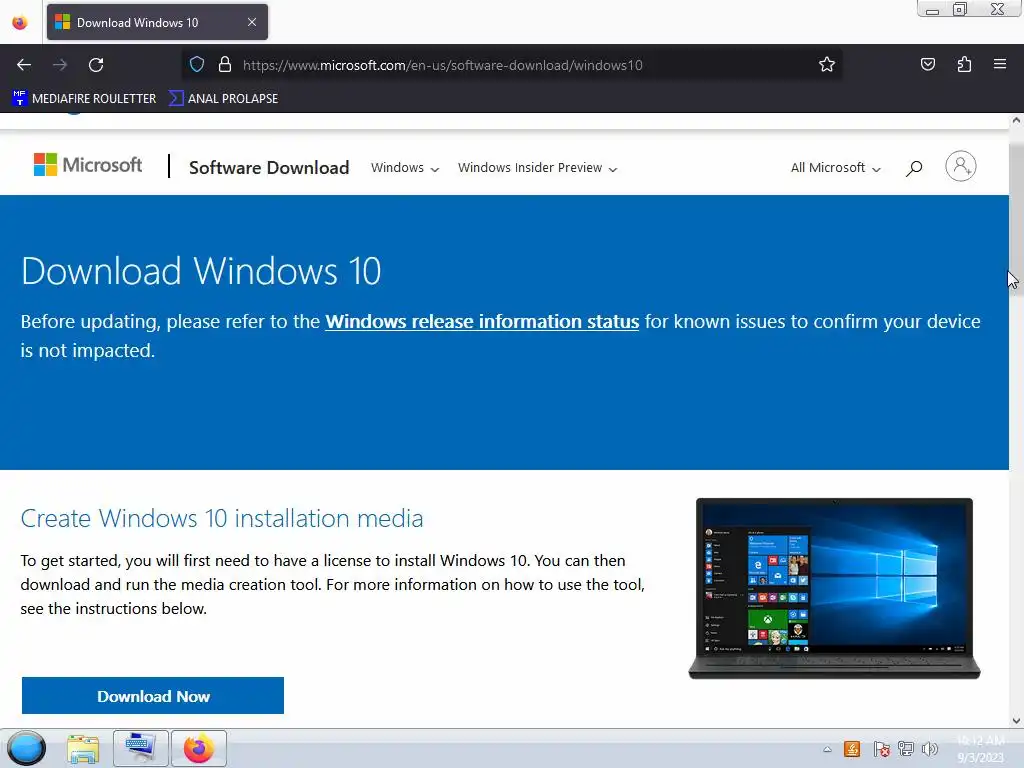Open the Firefox application hamburger menu

(1000, 64)
